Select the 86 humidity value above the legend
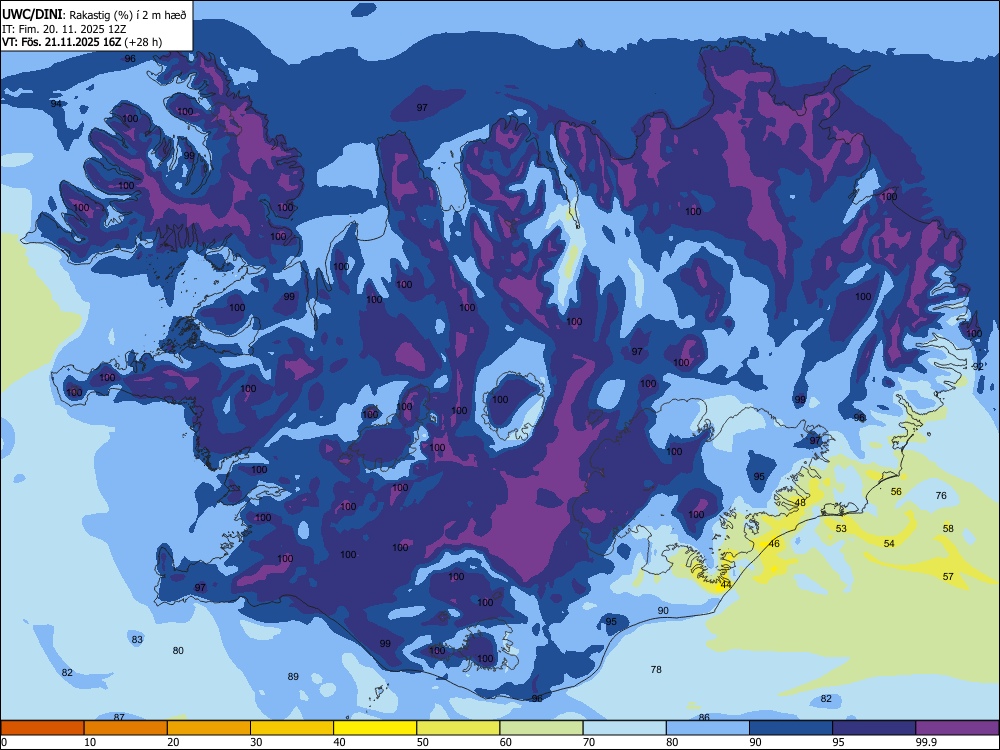 coord(704,717)
